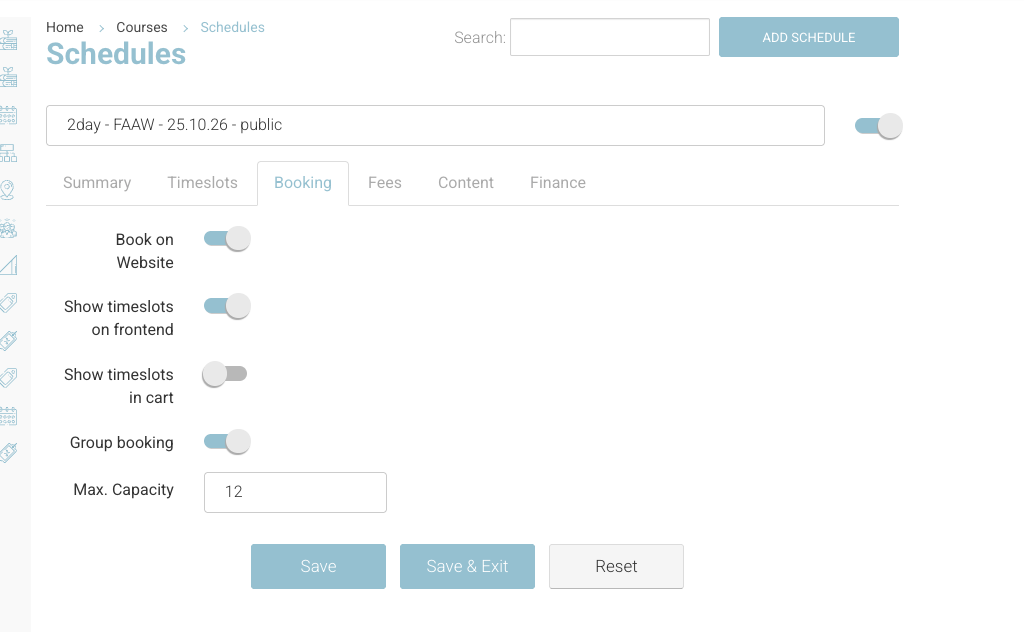This screenshot has height=632, width=1024.
Task: Open the schedule selector showing 2day - FAAW
Action: [435, 124]
